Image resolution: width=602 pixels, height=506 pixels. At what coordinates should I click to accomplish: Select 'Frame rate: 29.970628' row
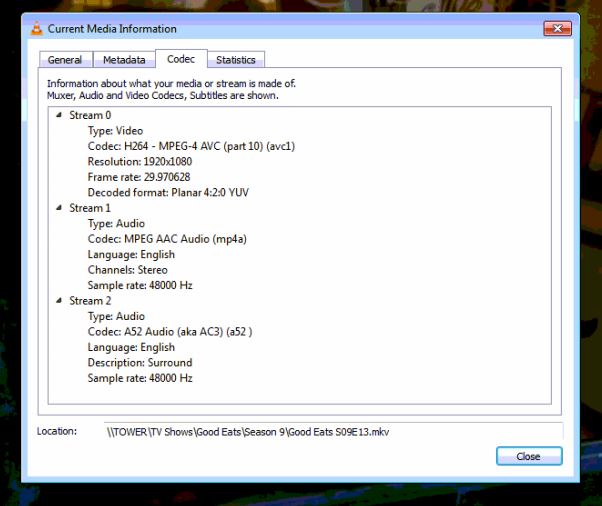139,177
